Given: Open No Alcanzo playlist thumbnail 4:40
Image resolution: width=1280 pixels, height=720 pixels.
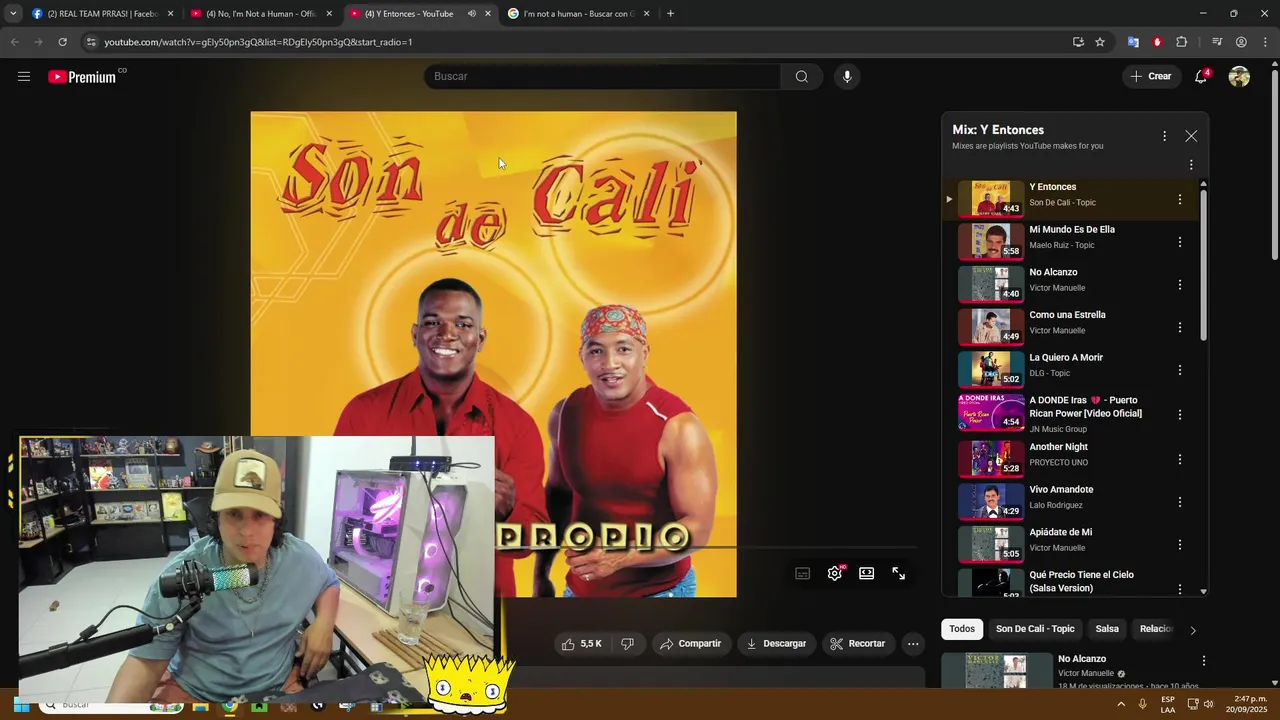Looking at the screenshot, I should click(x=991, y=284).
